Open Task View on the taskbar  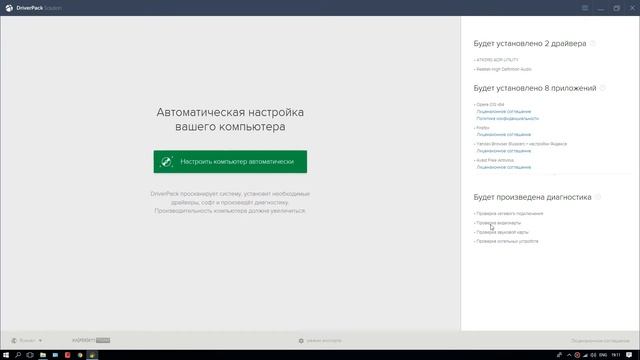click(30, 355)
